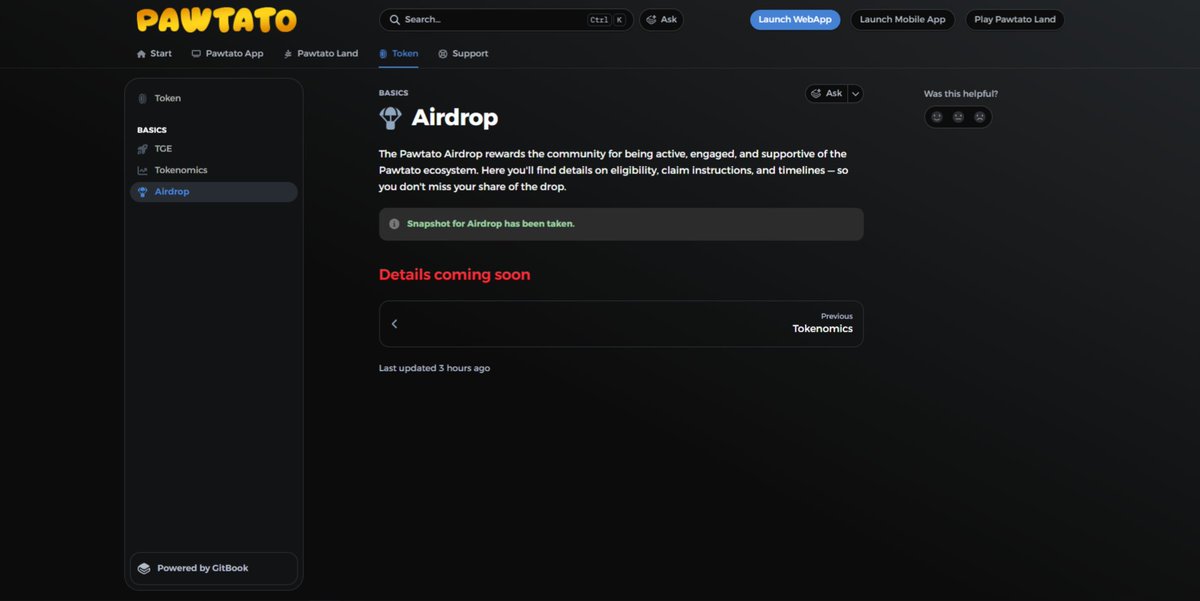Open the Pawtato Land tab
The image size is (1200, 601).
320,54
